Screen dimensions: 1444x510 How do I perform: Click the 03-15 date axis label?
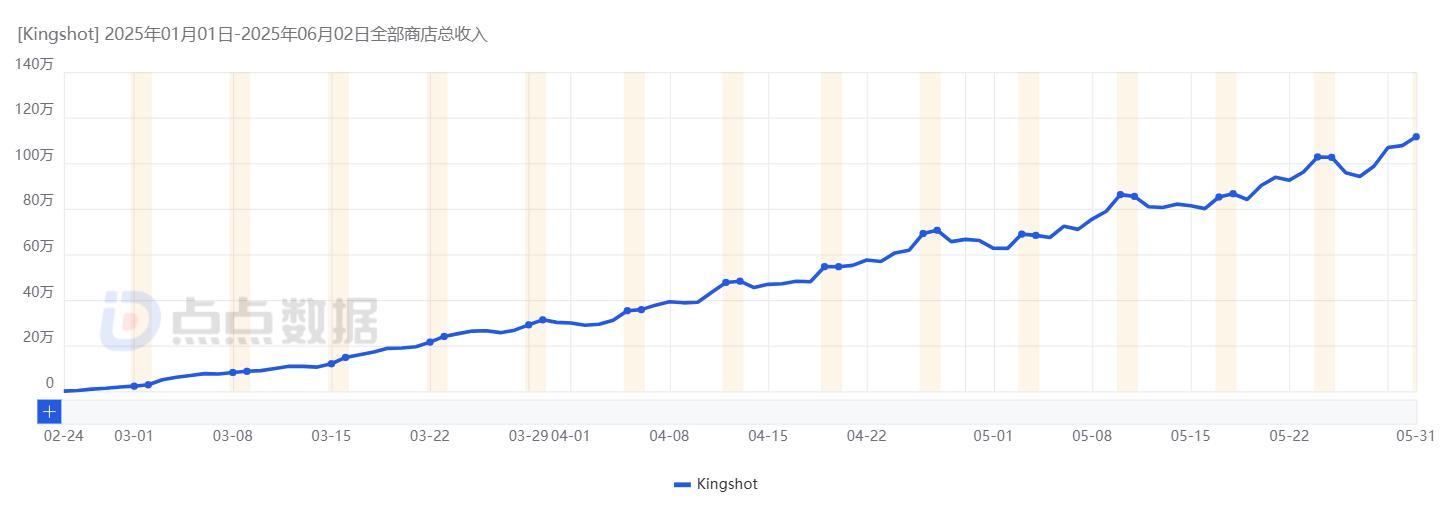click(x=331, y=436)
